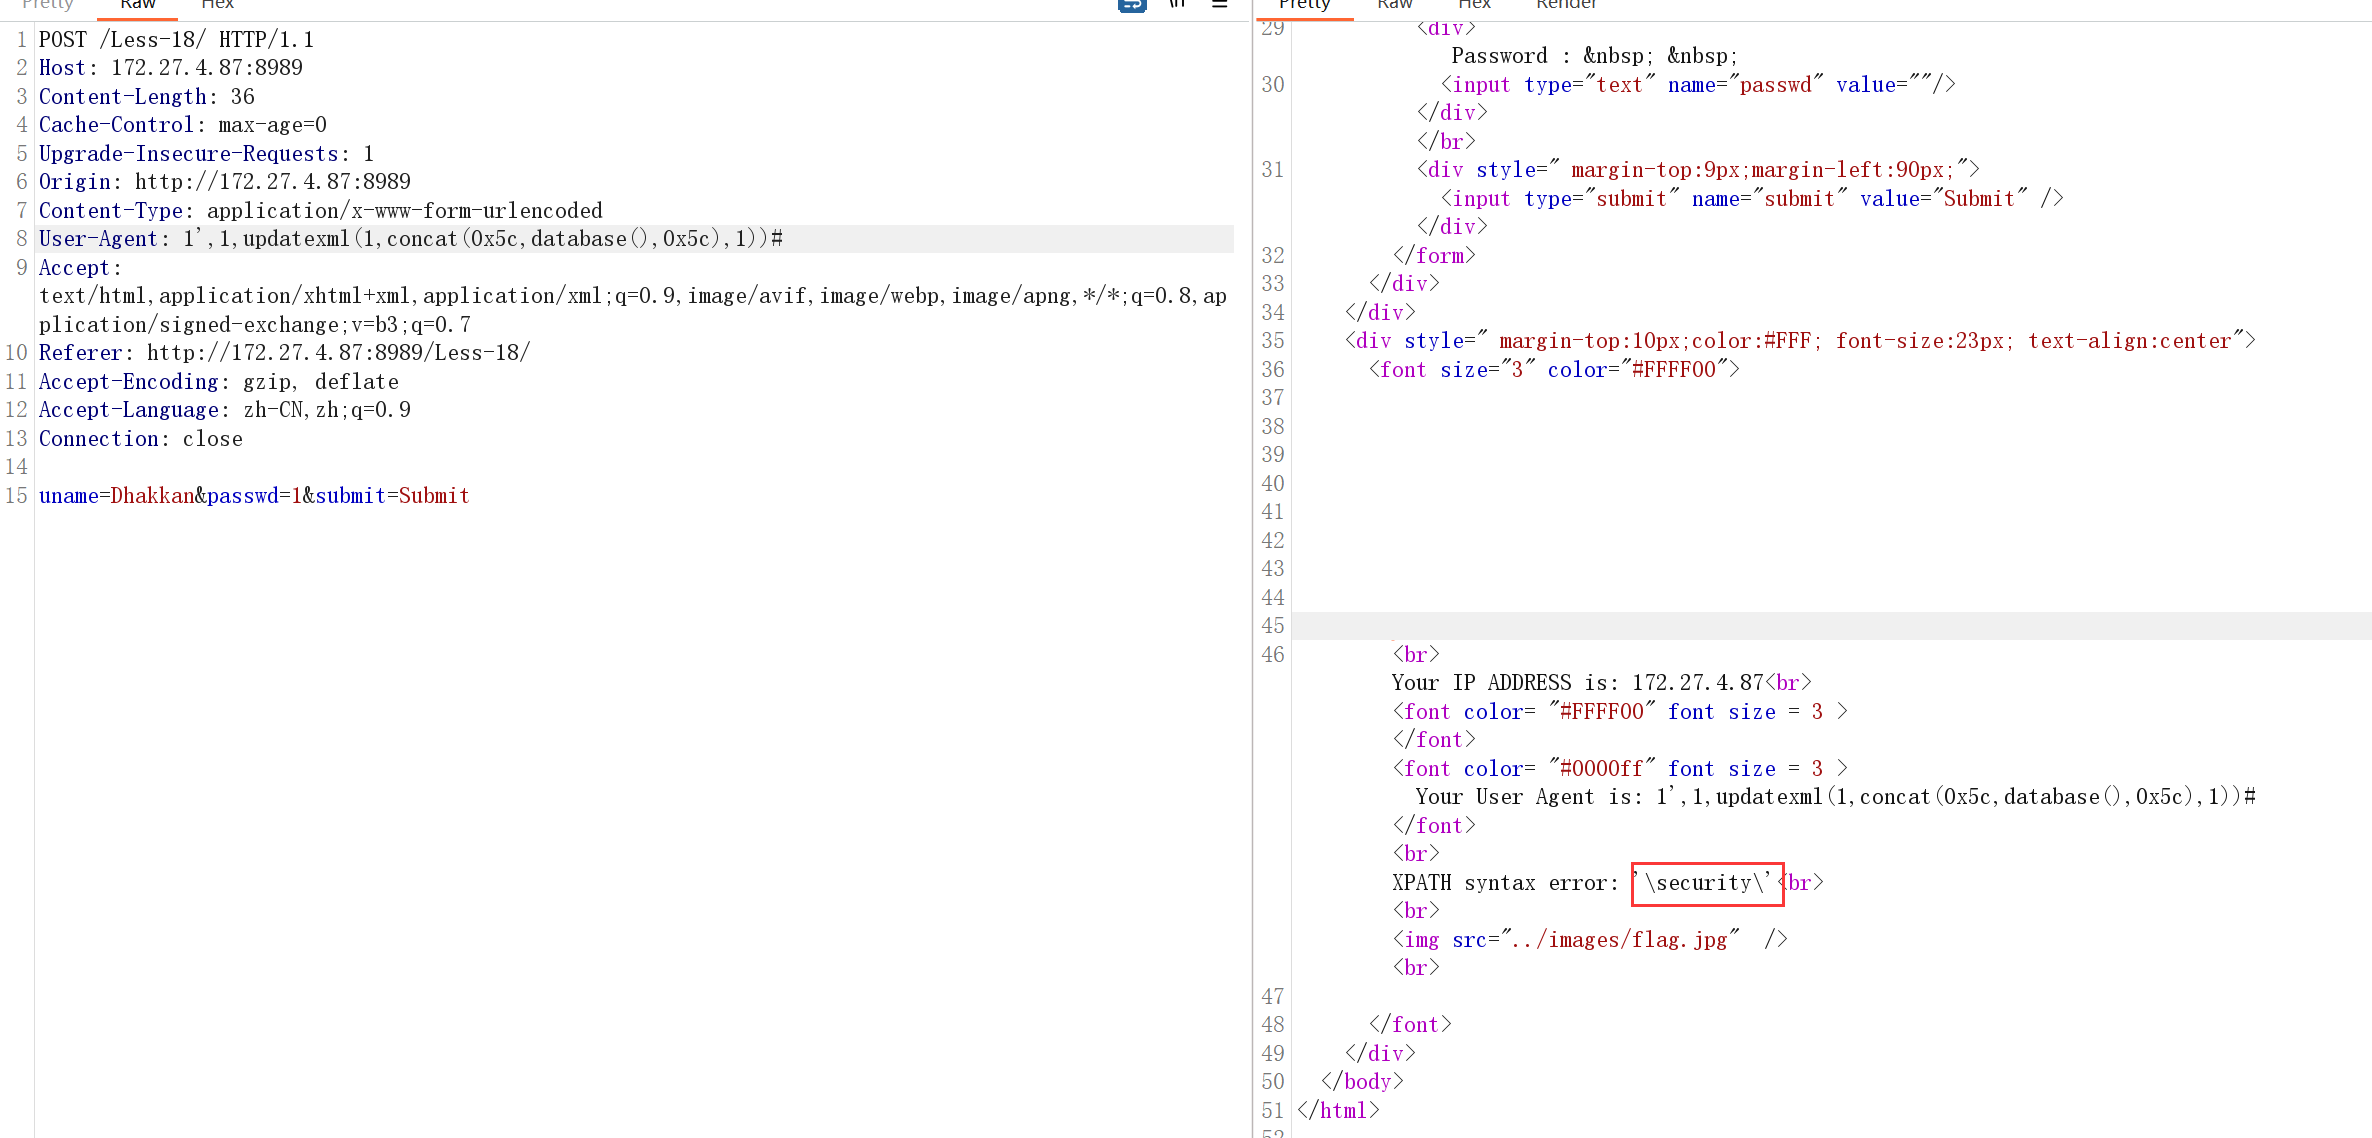
Task: Switch the request pane to the Hex tab
Action: click(x=217, y=4)
